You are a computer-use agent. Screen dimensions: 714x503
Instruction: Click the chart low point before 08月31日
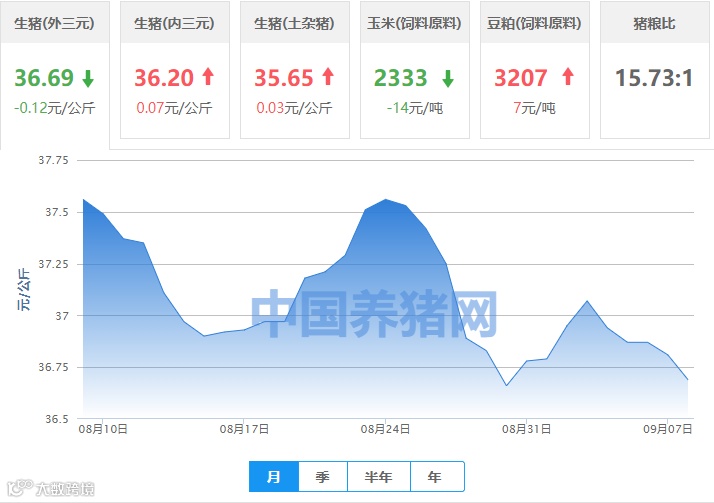(x=506, y=386)
